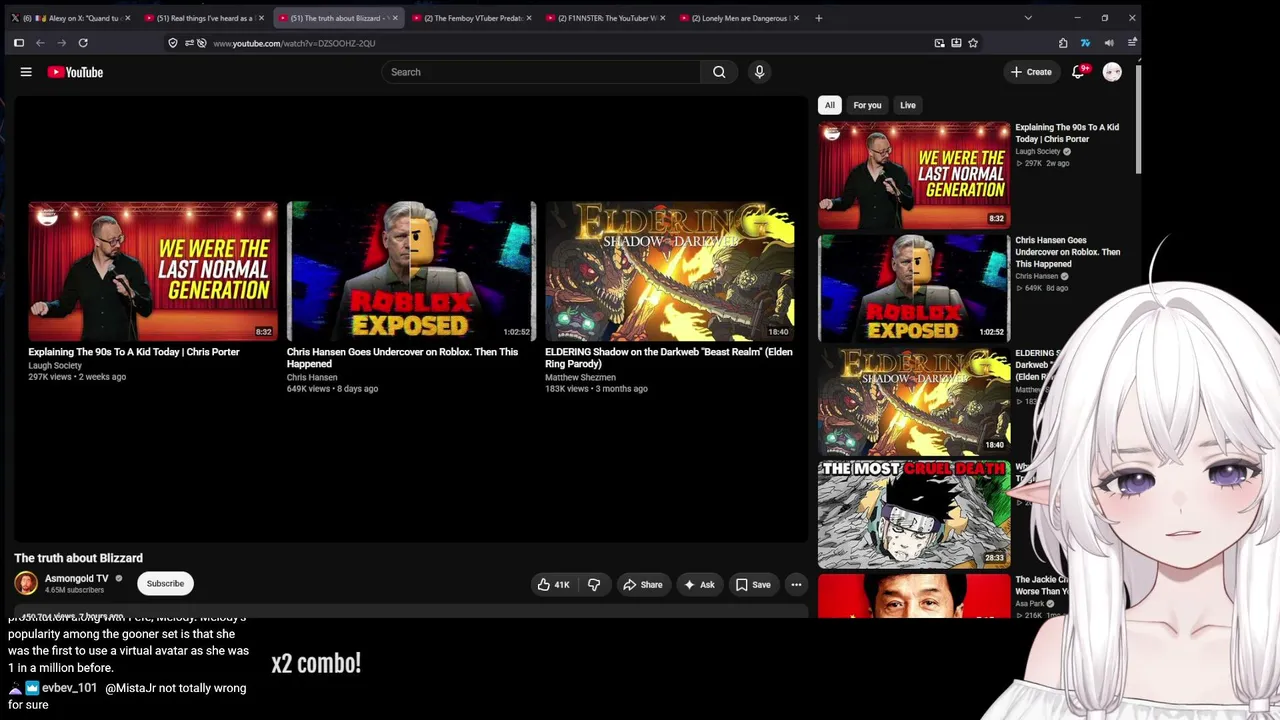
Task: Close the 'Lonely Men are Dangerous' tab
Action: (x=796, y=18)
